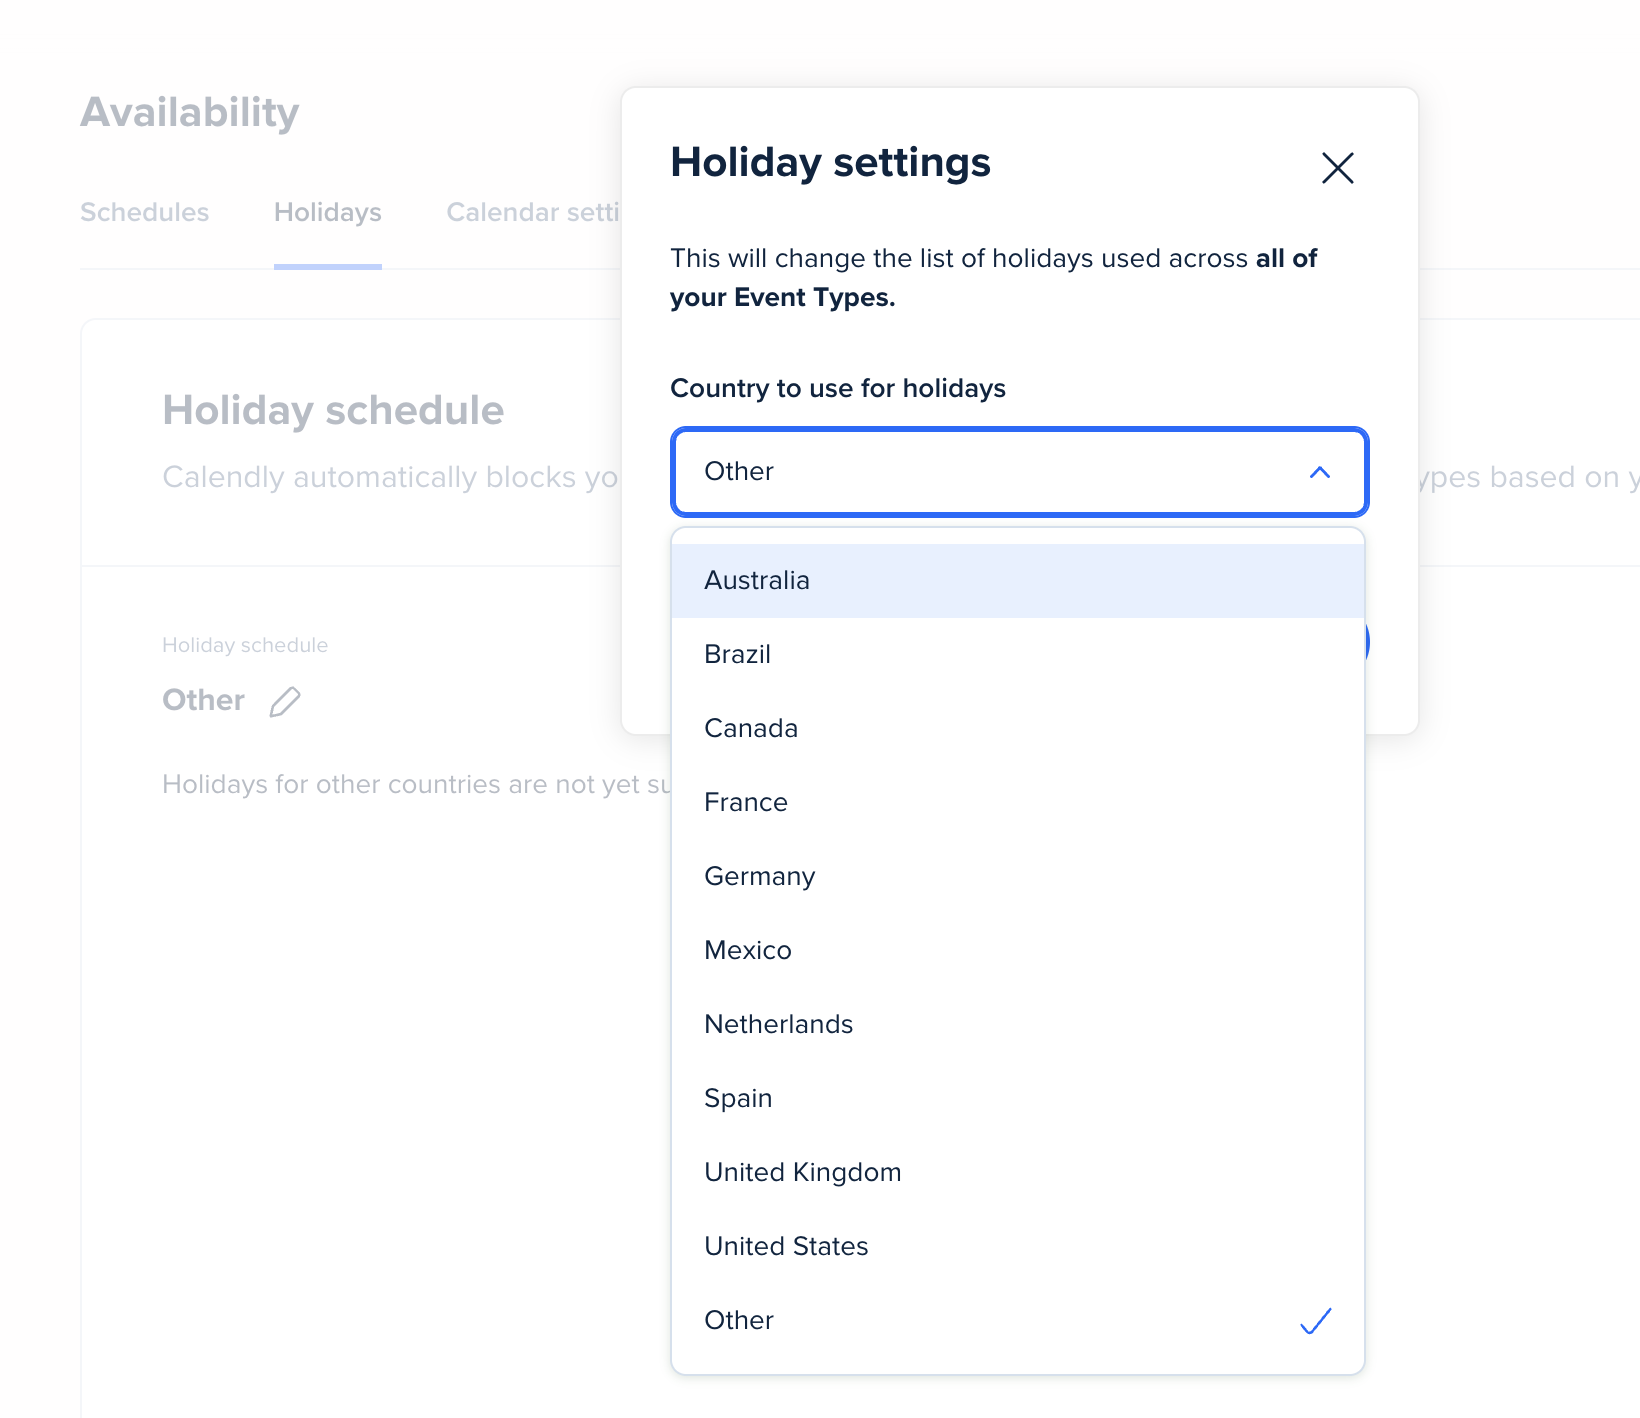1640x1418 pixels.
Task: Choose Brazil as holiday country
Action: click(x=738, y=655)
